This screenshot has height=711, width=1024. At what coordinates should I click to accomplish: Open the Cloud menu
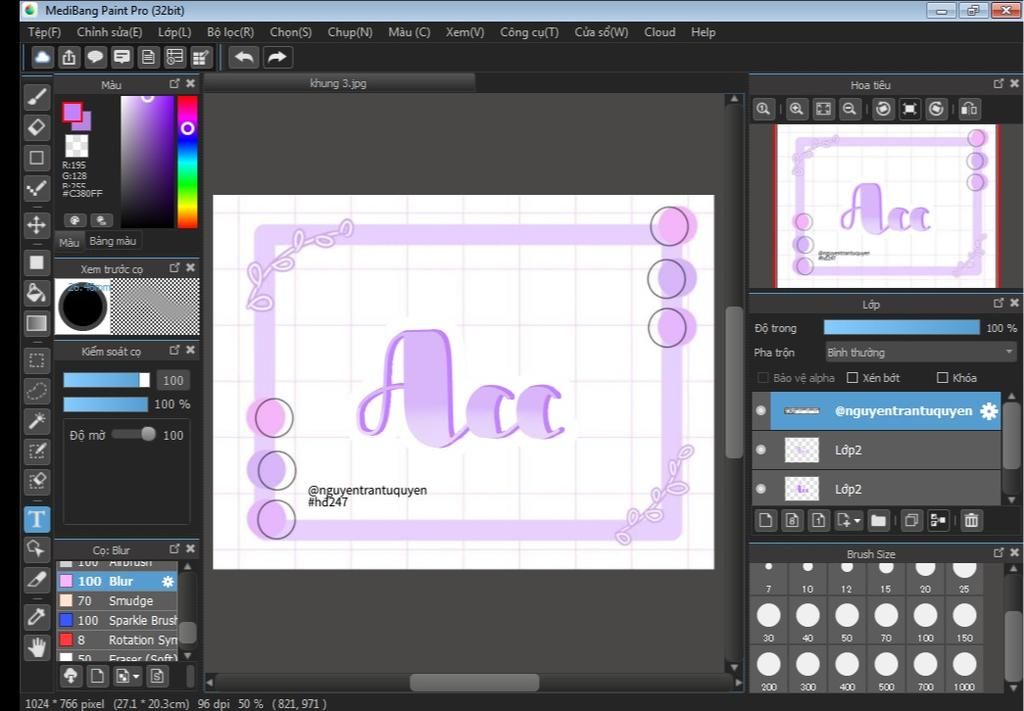(x=660, y=32)
